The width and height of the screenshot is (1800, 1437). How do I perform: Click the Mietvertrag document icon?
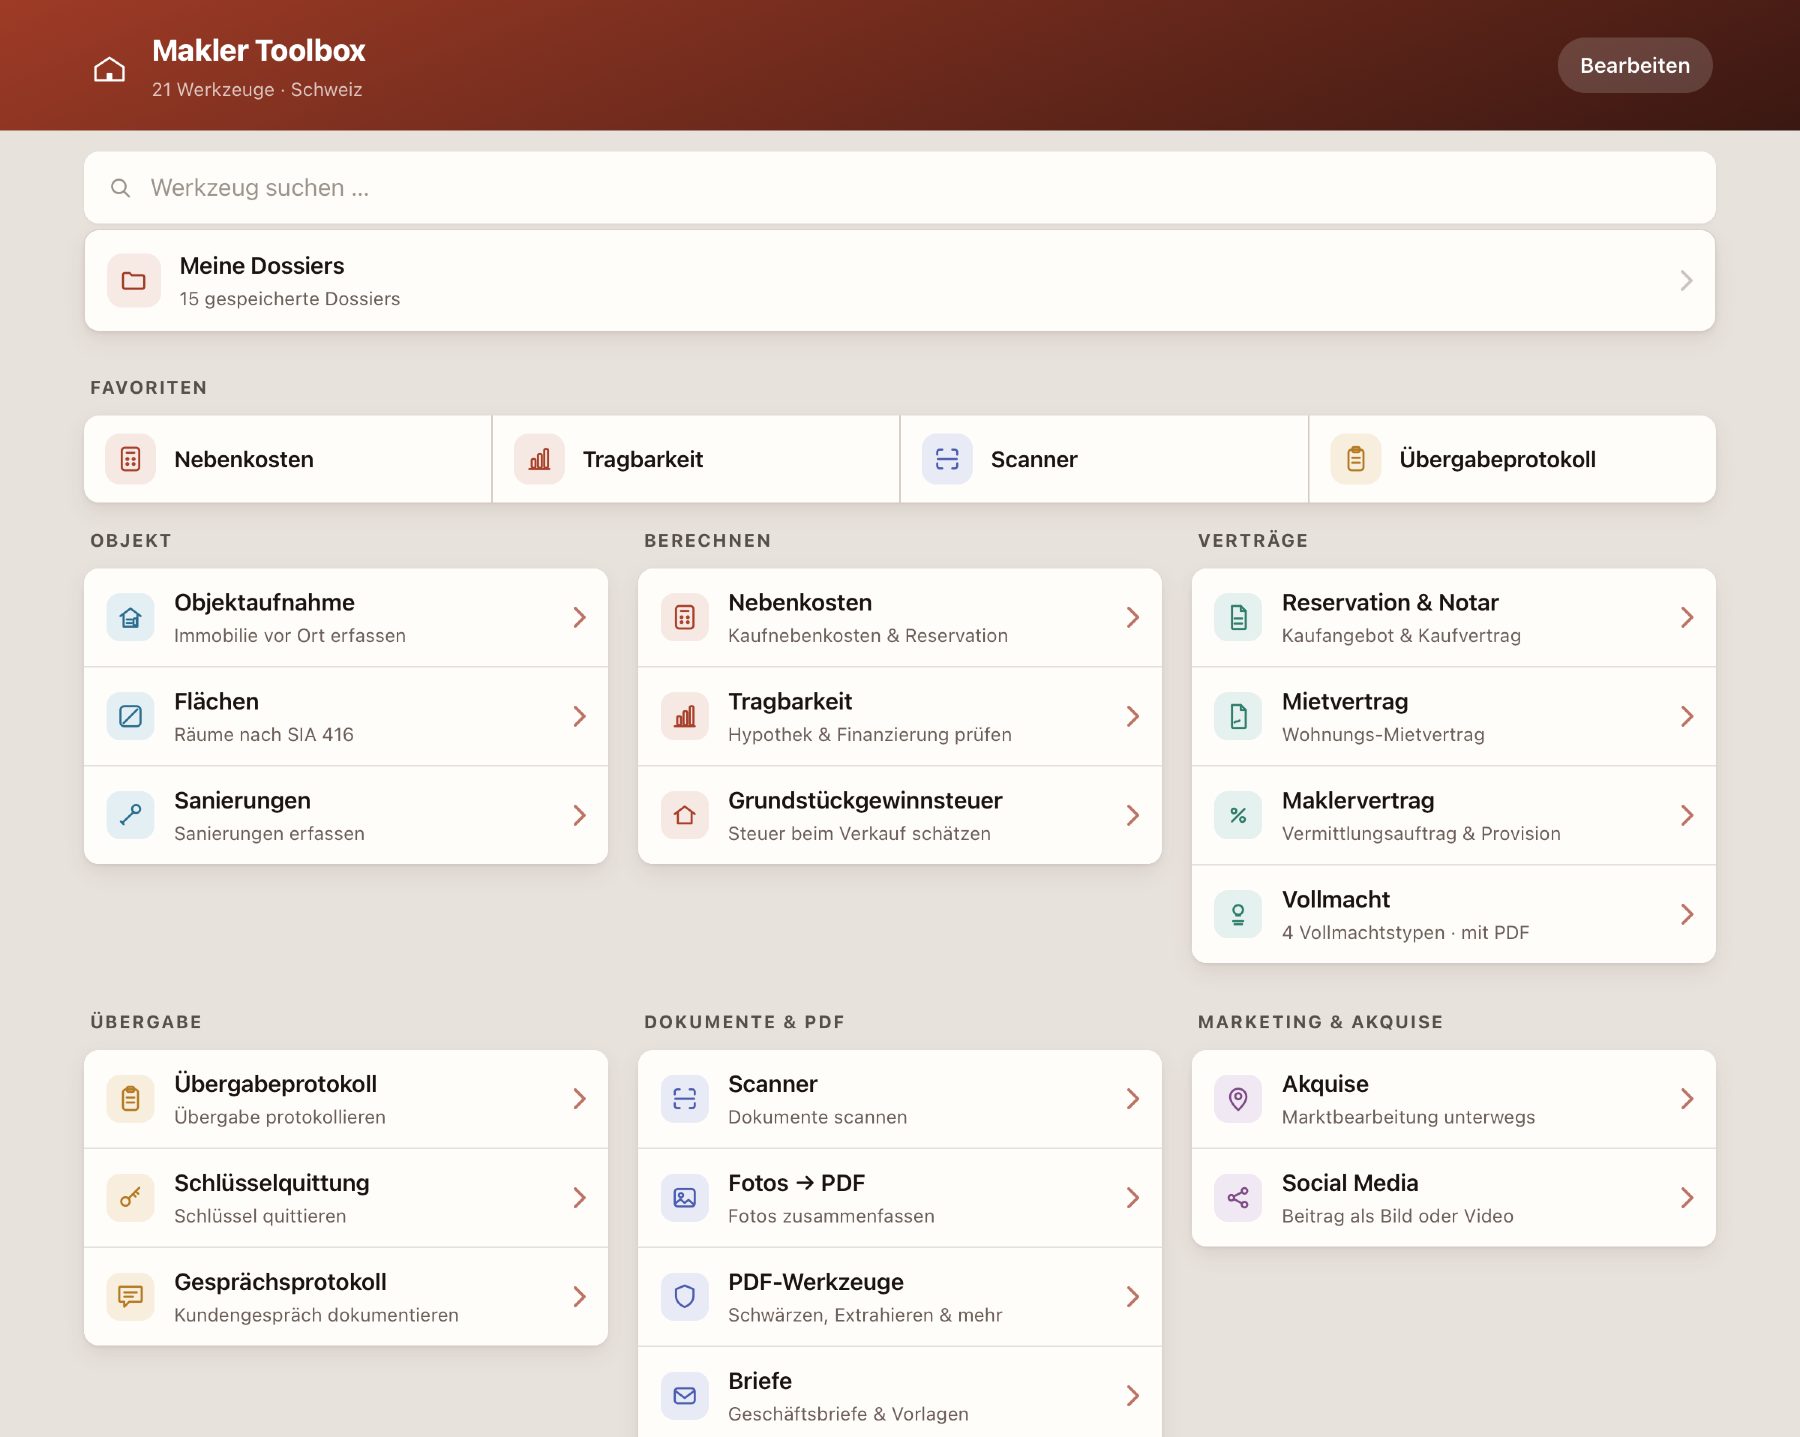[1239, 717]
